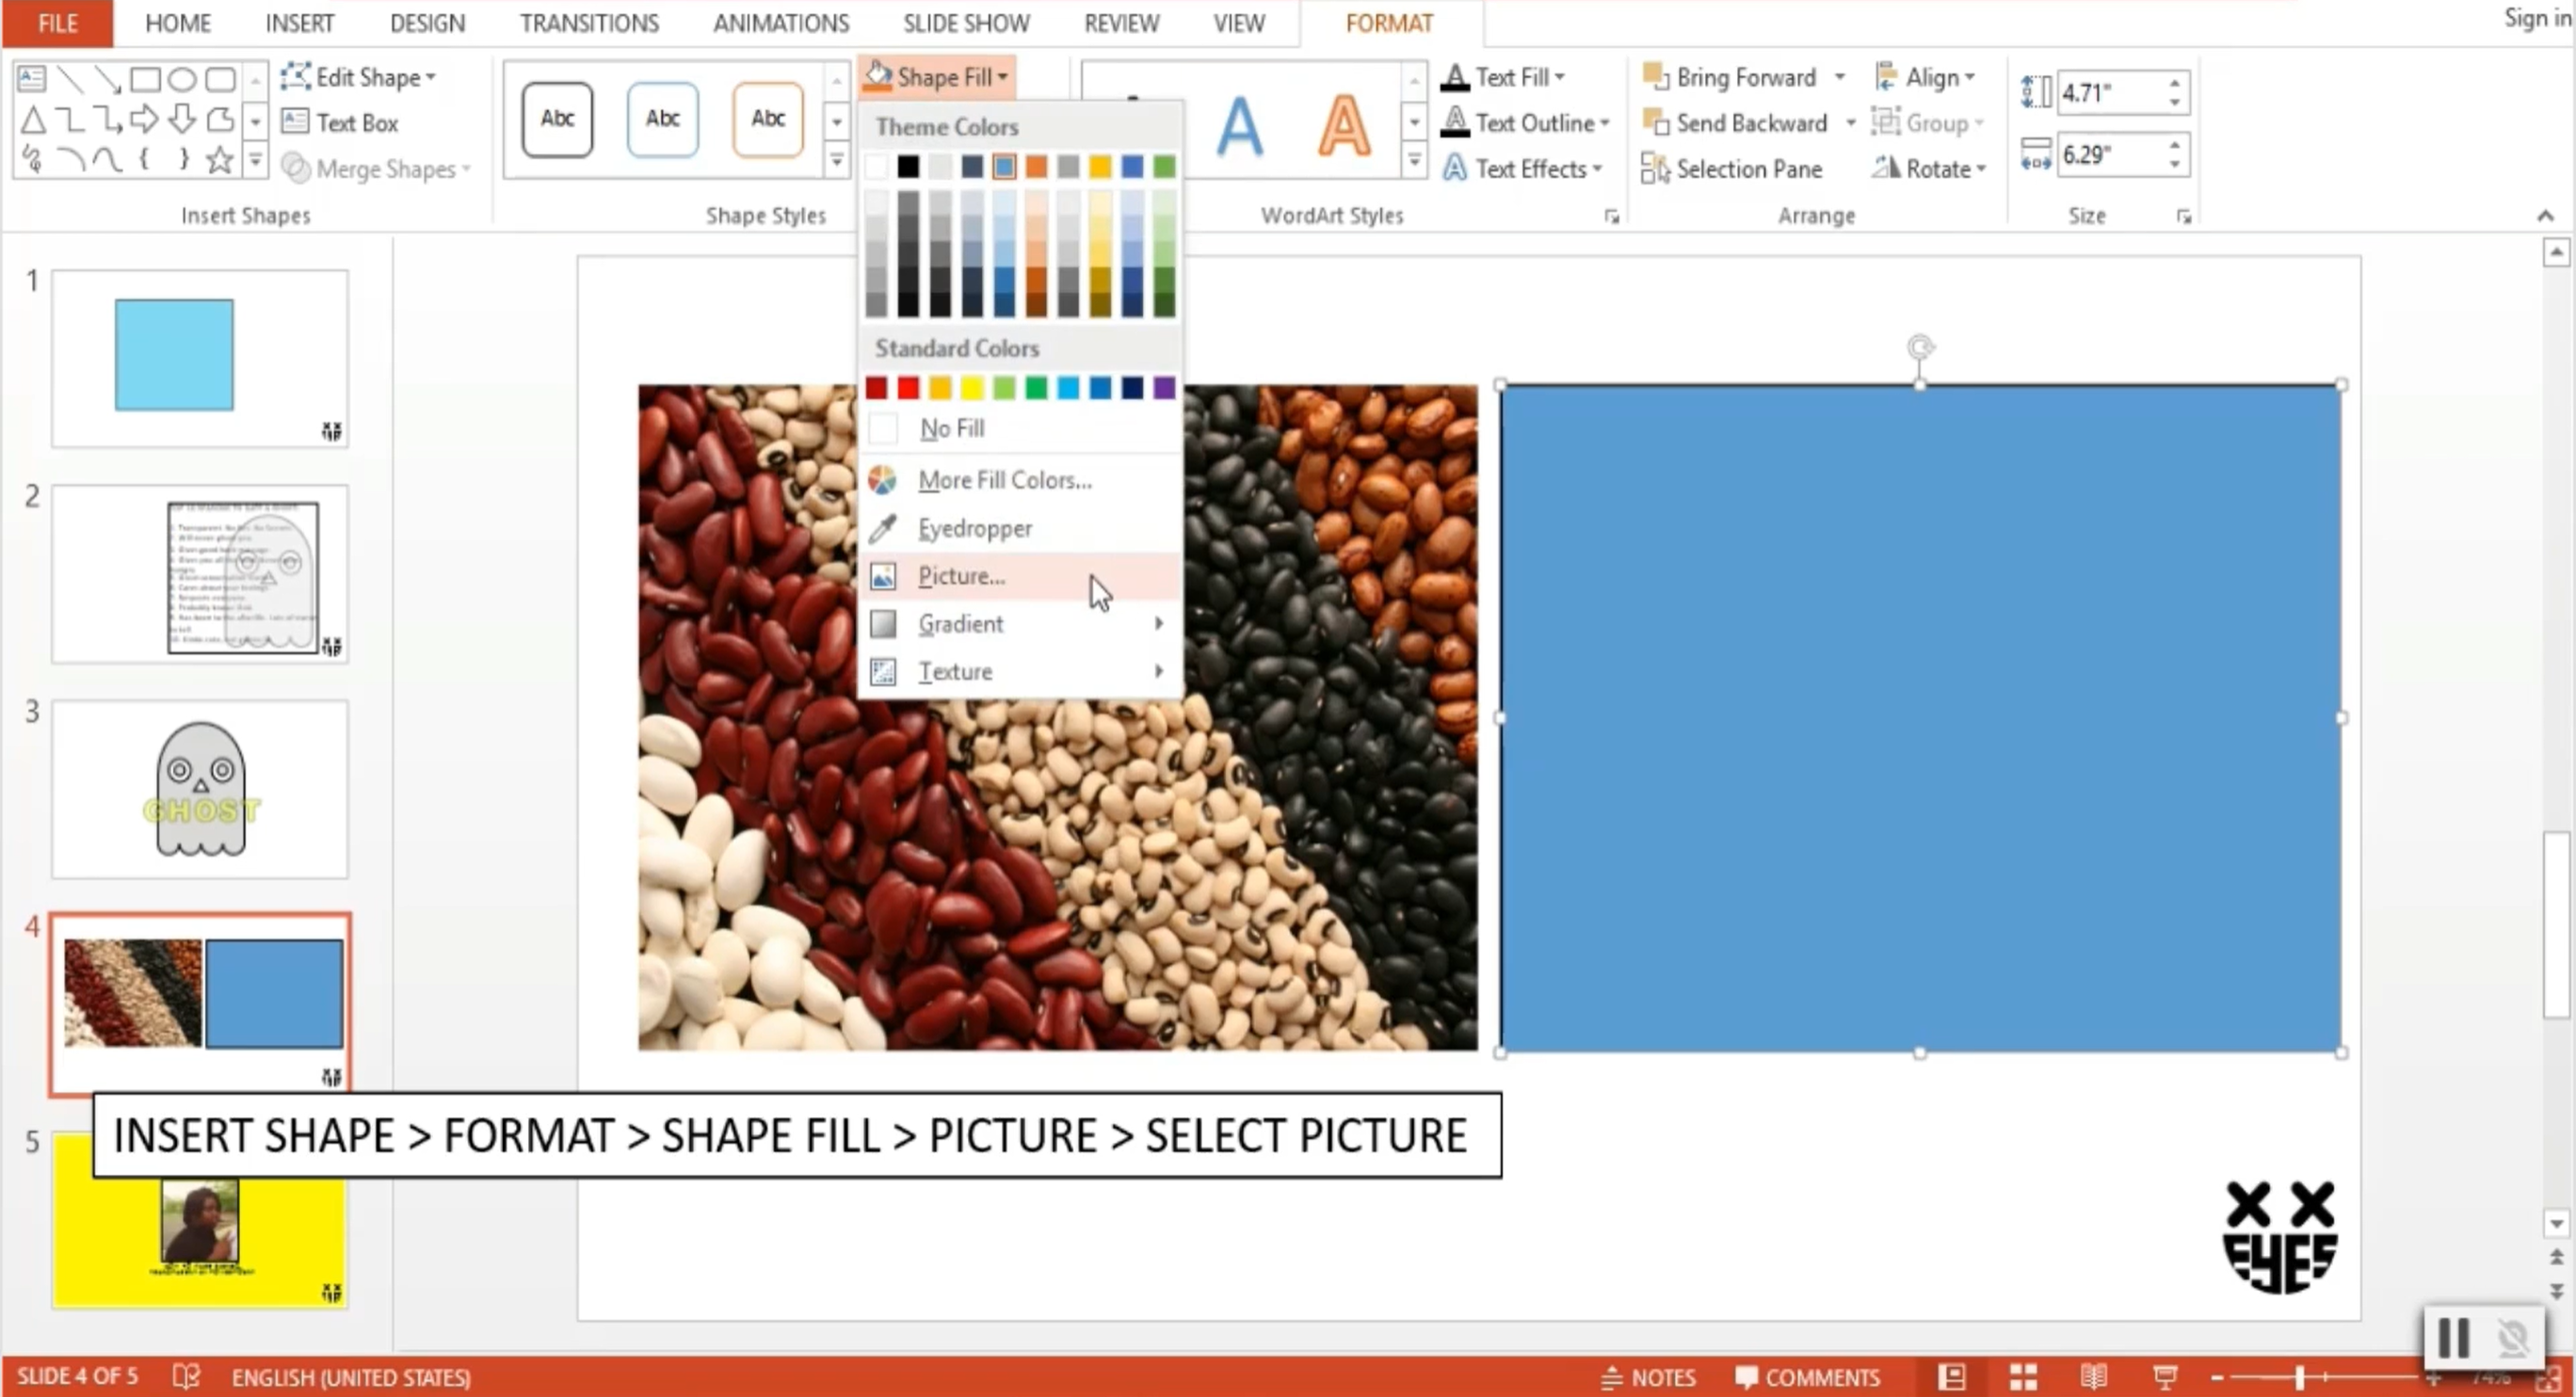Viewport: 2576px width, 1397px height.
Task: Select the oval shape tool
Action: click(182, 78)
